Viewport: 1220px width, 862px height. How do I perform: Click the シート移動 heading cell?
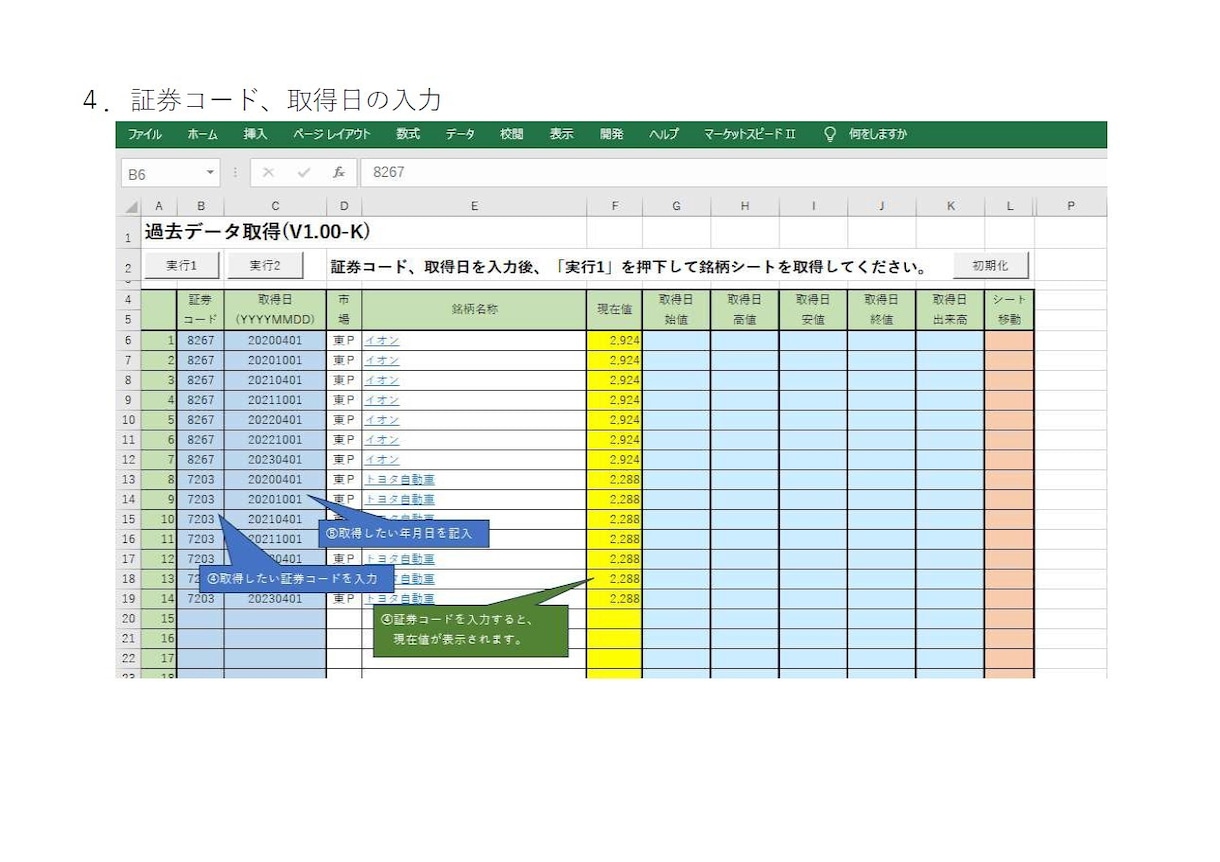click(1009, 310)
